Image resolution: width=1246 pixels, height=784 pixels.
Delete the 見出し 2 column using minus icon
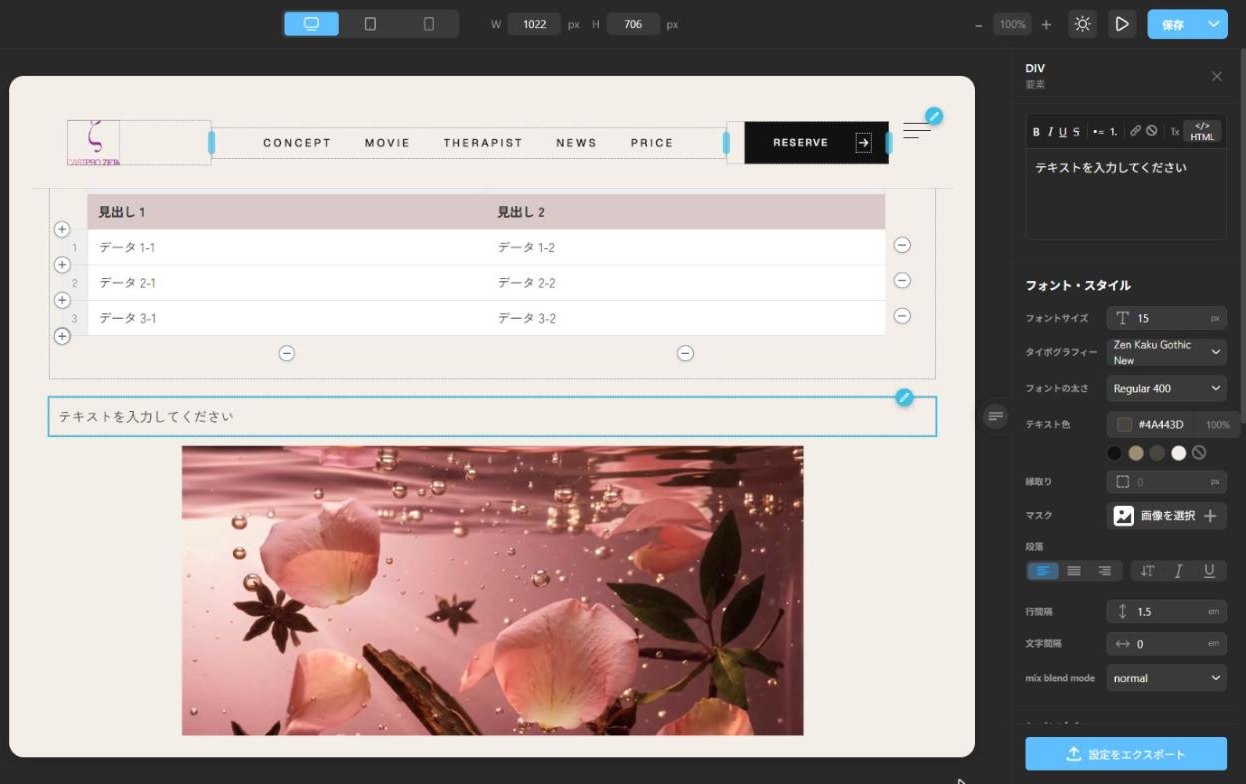tap(685, 353)
